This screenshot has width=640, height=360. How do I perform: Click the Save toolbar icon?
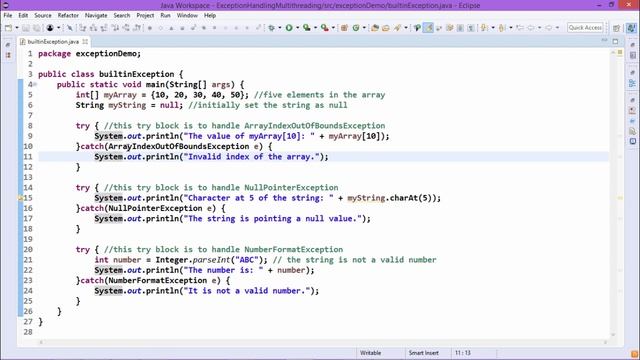click(x=26, y=28)
